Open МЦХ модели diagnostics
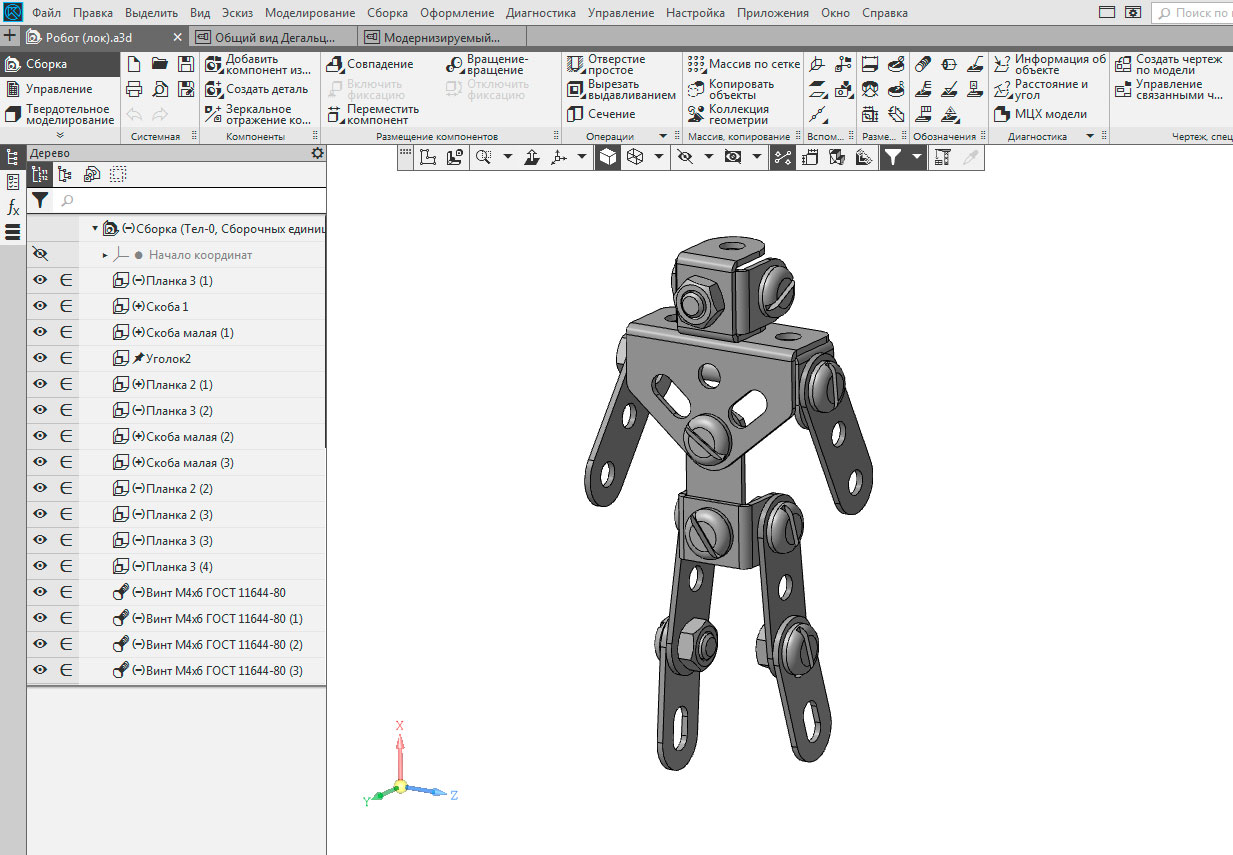The height and width of the screenshot is (855, 1233). (1041, 114)
